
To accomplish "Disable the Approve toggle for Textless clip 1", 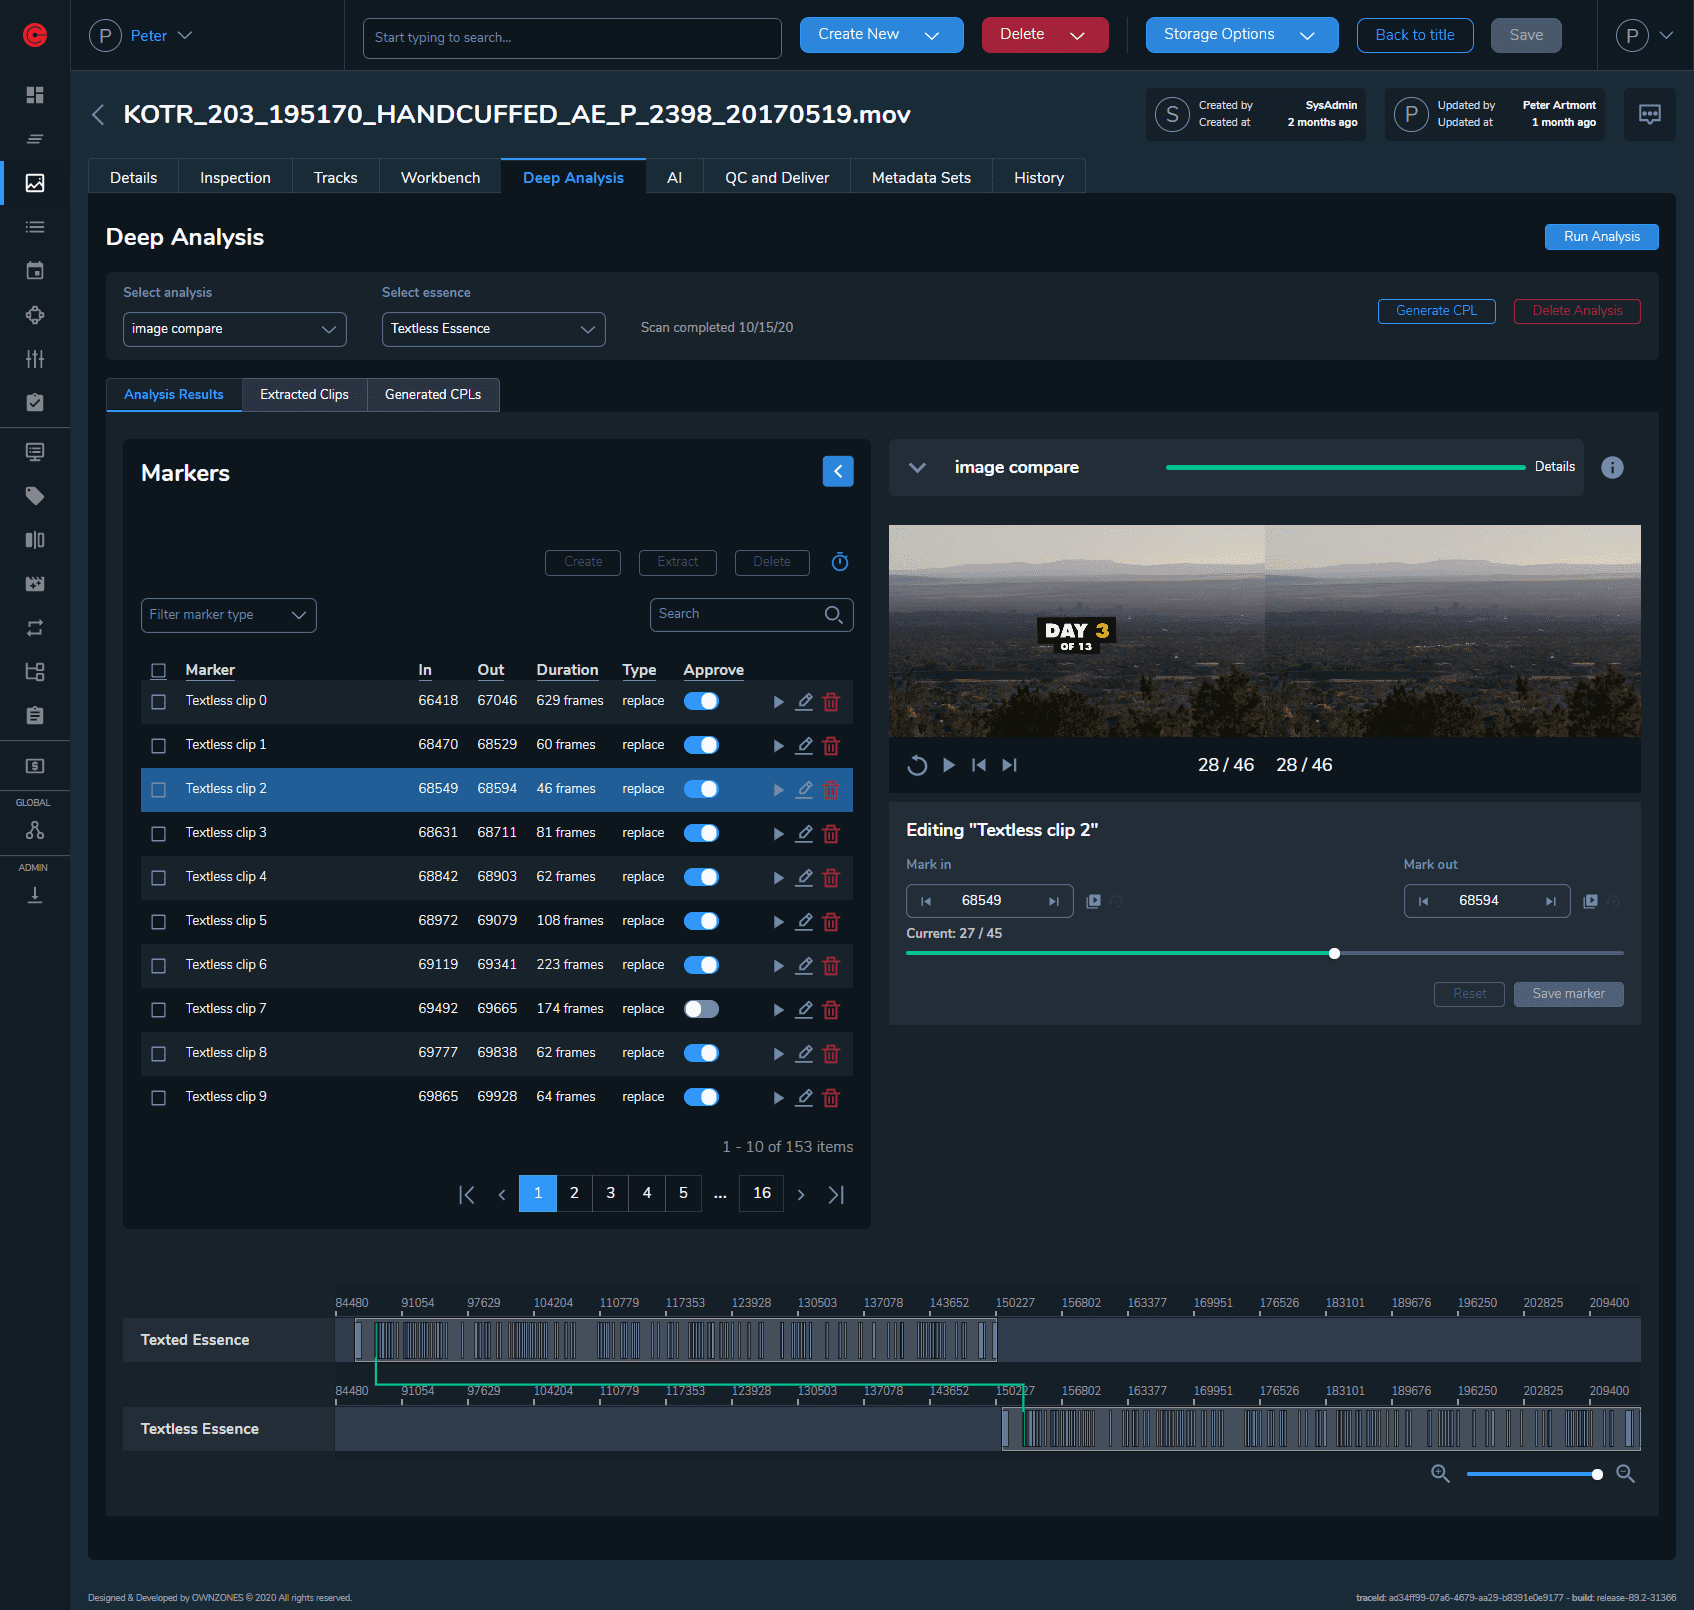I will (701, 745).
